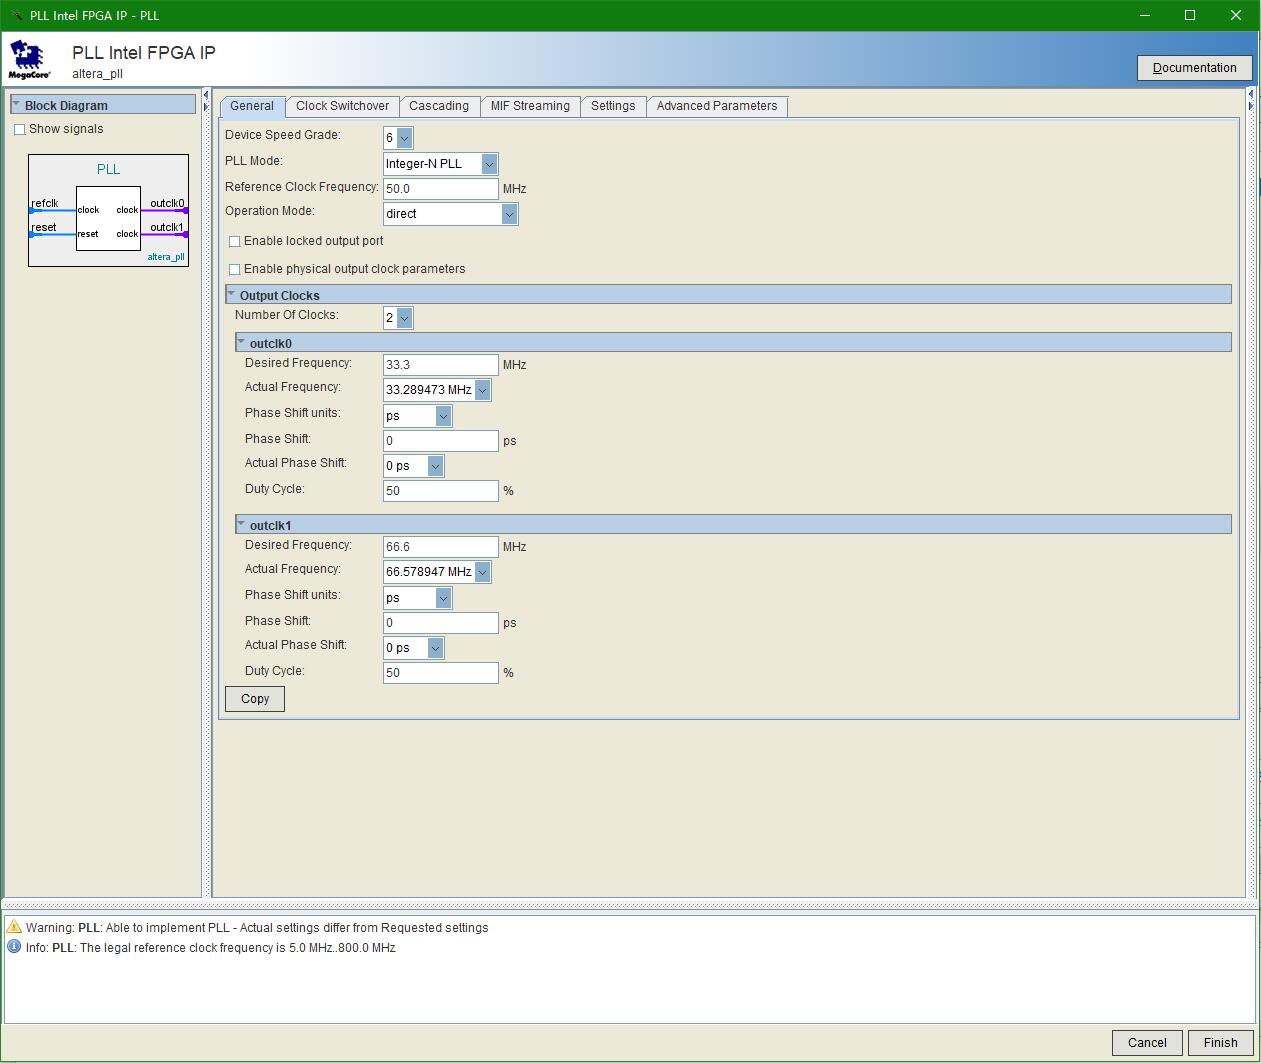Screen dimensions: 1261x1063
Task: Open the Documentation button
Action: (x=1195, y=68)
